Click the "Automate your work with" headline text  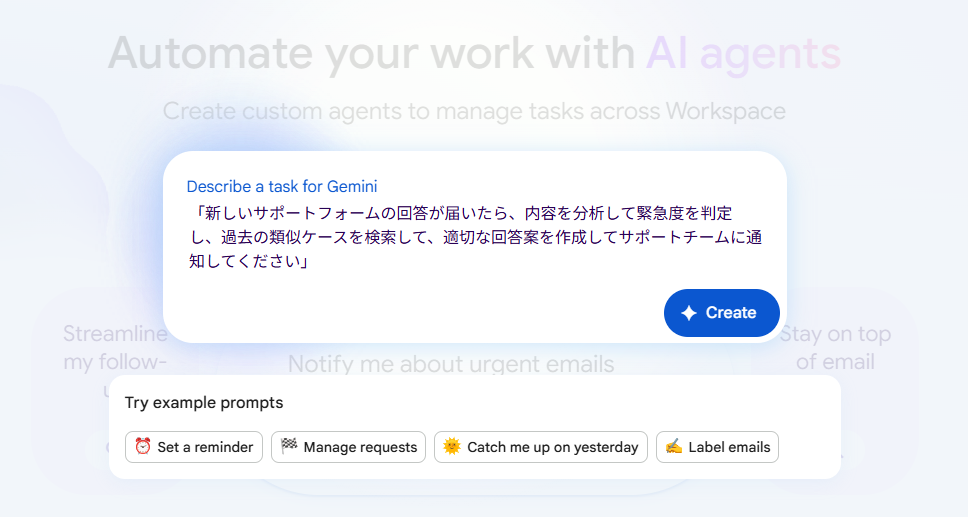pos(371,52)
